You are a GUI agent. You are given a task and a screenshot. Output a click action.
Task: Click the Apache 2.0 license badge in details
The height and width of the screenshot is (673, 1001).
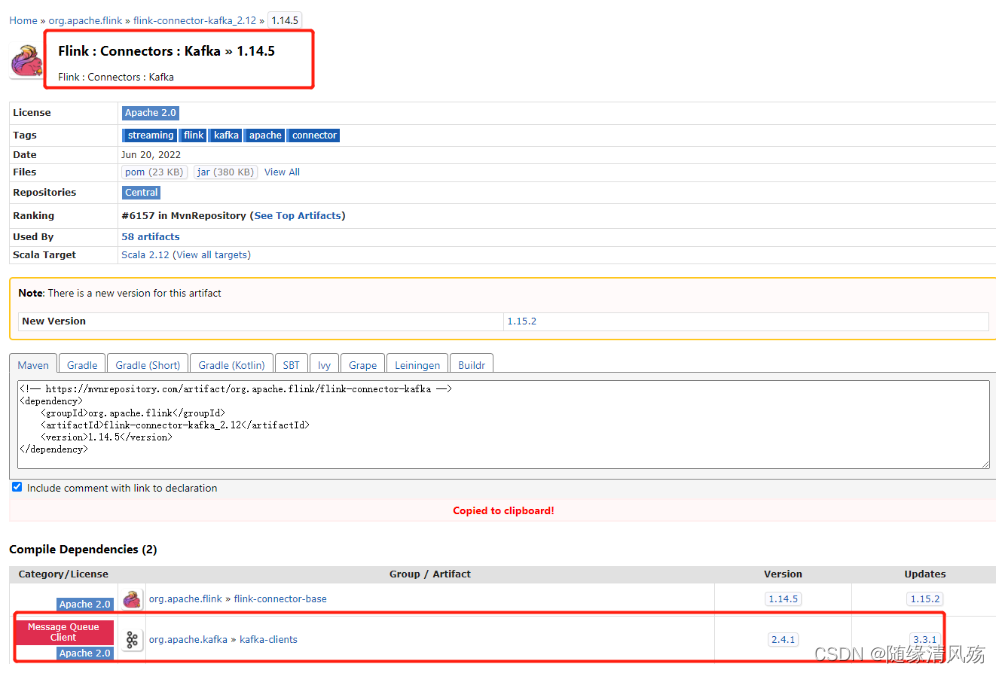point(150,112)
